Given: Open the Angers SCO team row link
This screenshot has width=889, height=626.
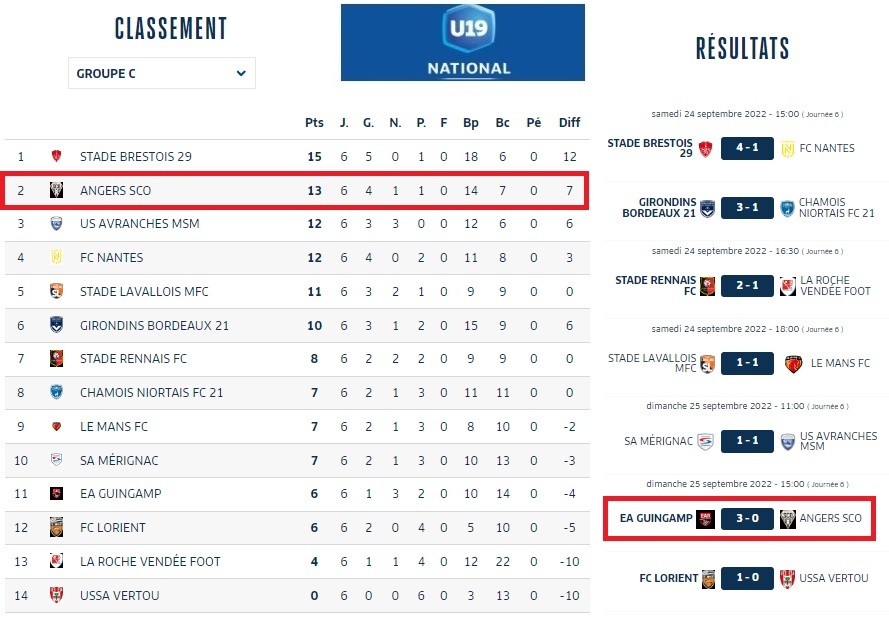Looking at the screenshot, I should tap(116, 190).
